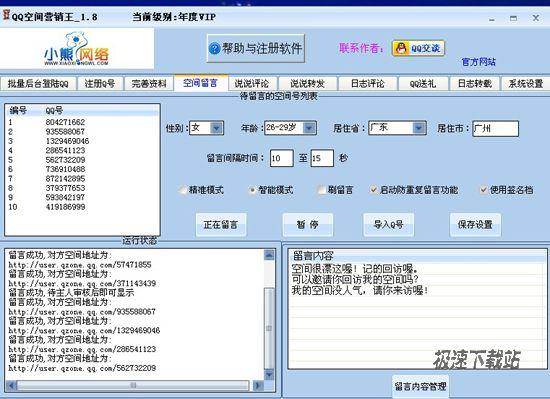Click the 导入Q号 button
Image resolution: width=550 pixels, height=399 pixels.
click(388, 225)
